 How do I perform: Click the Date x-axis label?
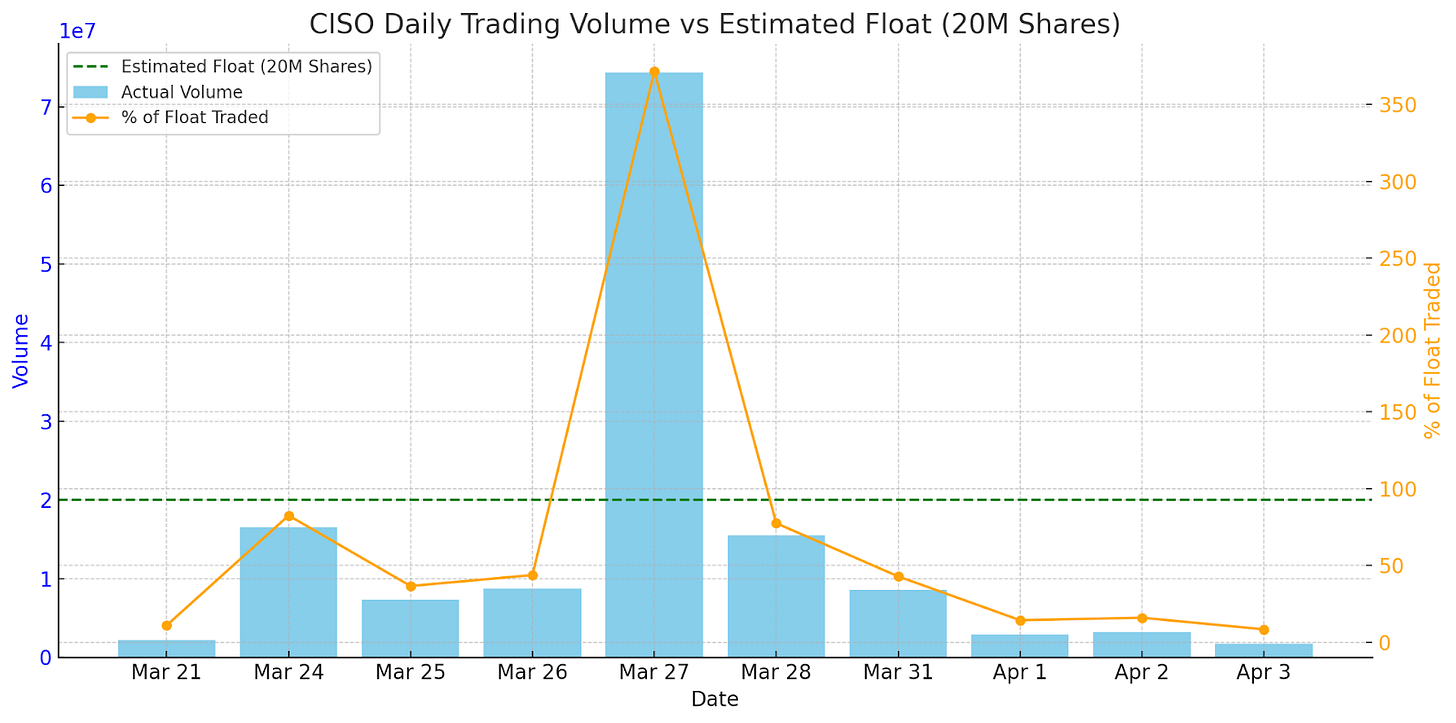pos(715,700)
